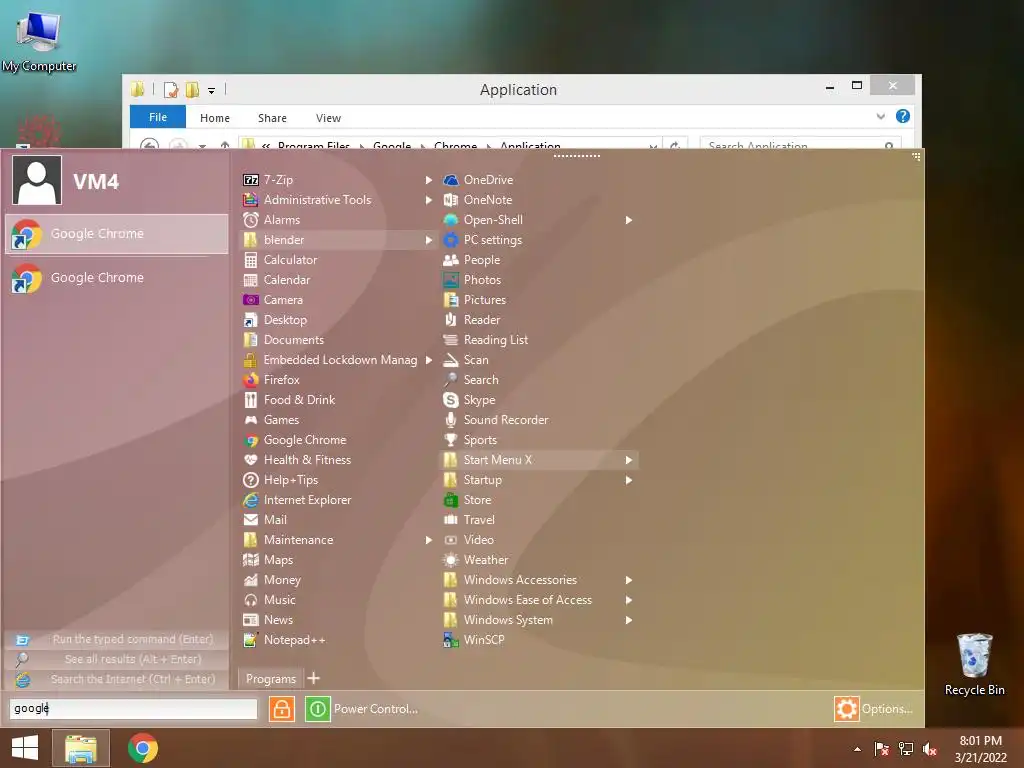Image resolution: width=1024 pixels, height=768 pixels.
Task: Run the typed command entry
Action: click(116, 639)
